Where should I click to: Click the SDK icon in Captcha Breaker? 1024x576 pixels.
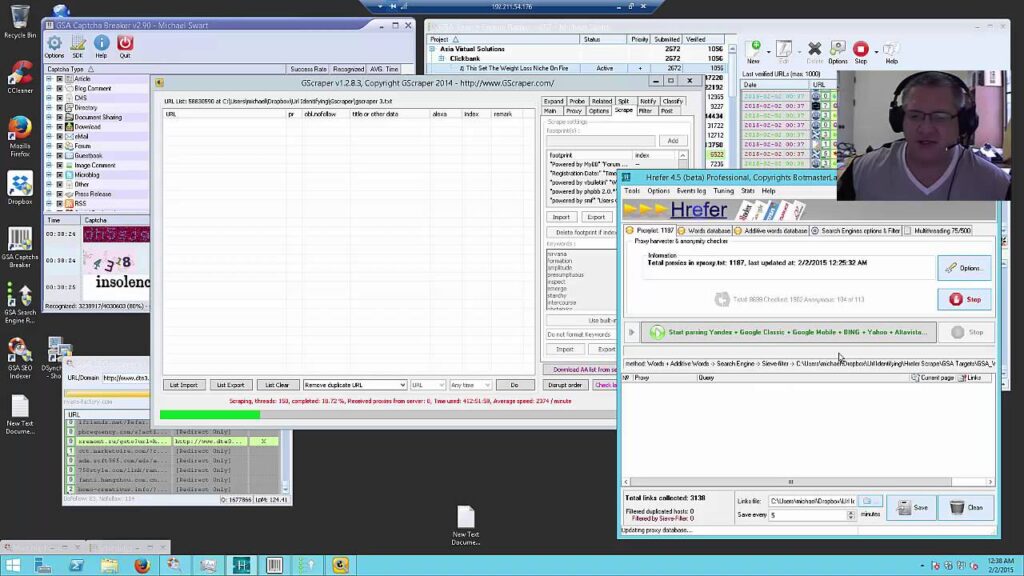(78, 47)
